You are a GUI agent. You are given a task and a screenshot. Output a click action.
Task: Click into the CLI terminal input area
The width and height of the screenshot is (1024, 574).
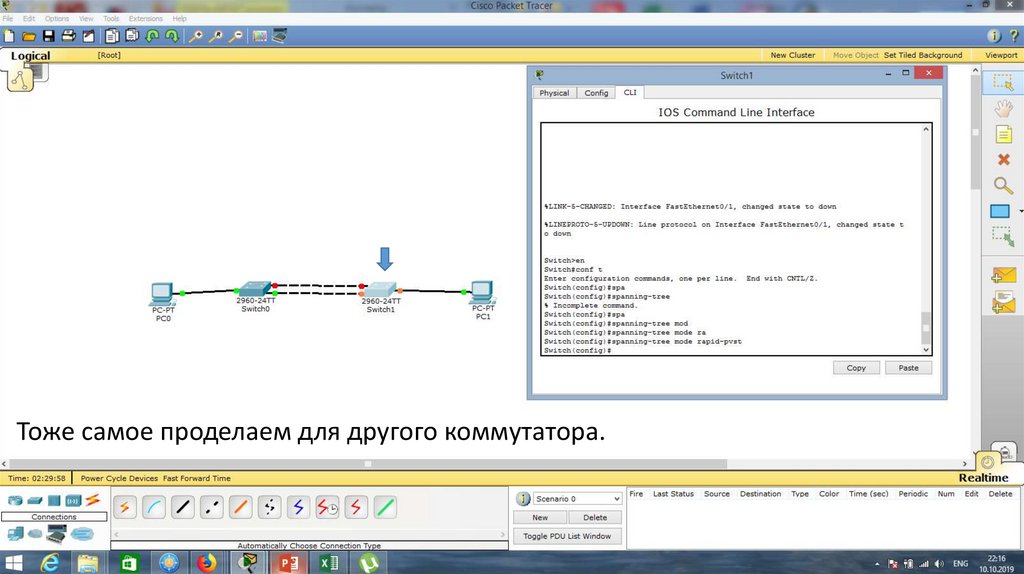tap(731, 239)
